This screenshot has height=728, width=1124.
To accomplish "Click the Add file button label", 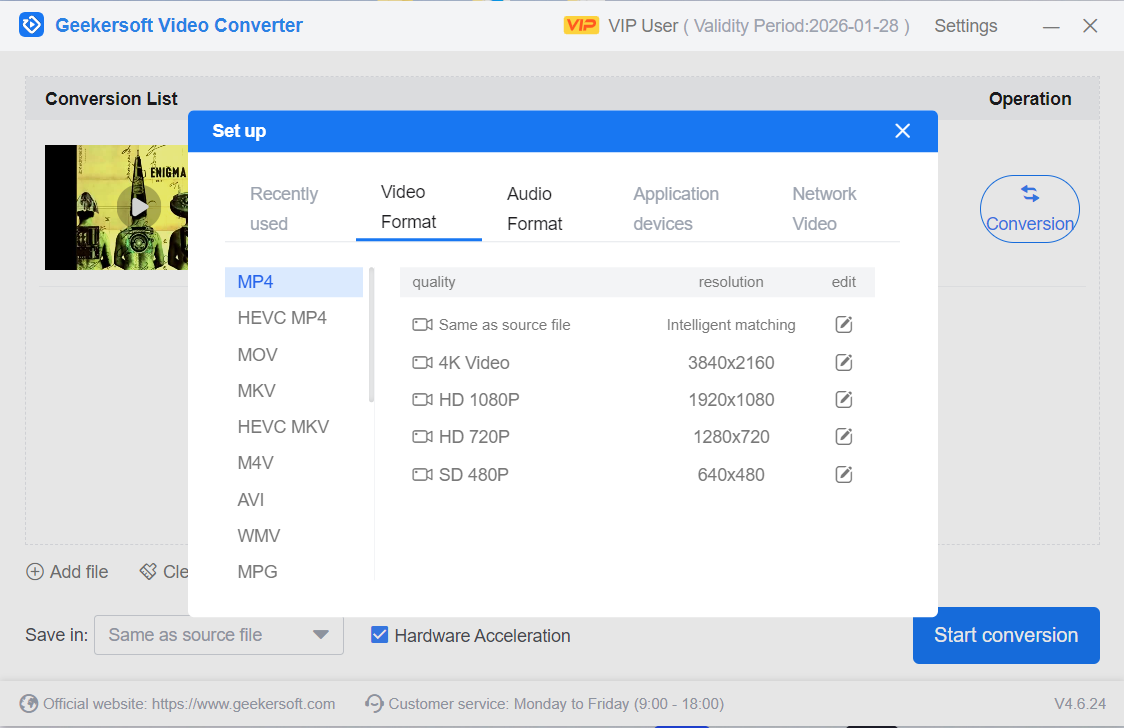I will tap(79, 572).
